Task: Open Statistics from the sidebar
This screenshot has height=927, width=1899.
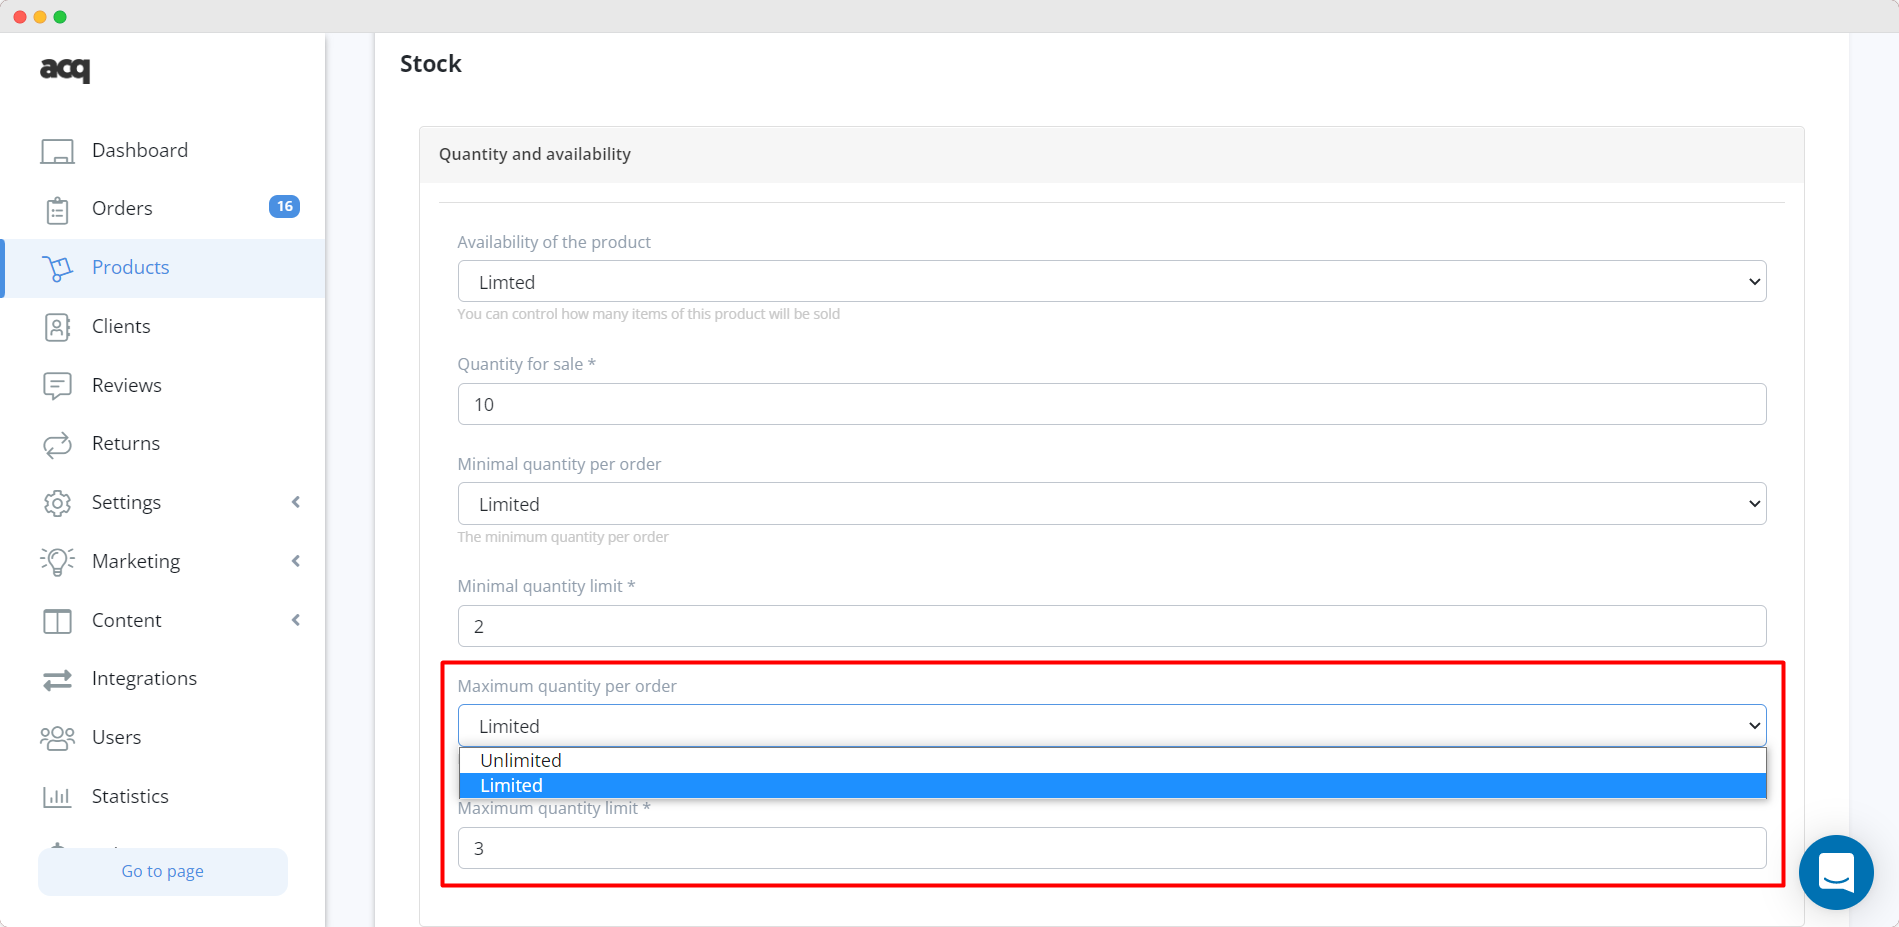Action: [x=130, y=796]
